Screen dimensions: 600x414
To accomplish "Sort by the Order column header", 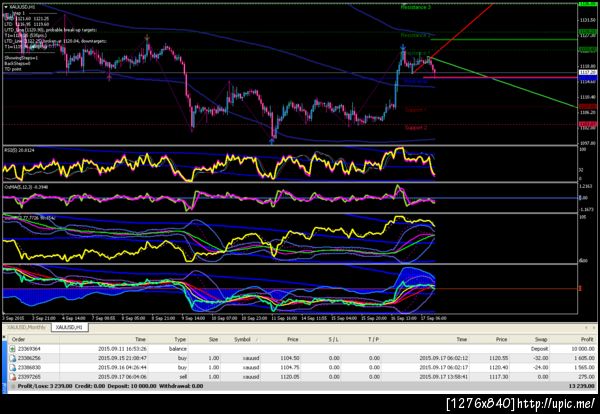I will click(18, 339).
